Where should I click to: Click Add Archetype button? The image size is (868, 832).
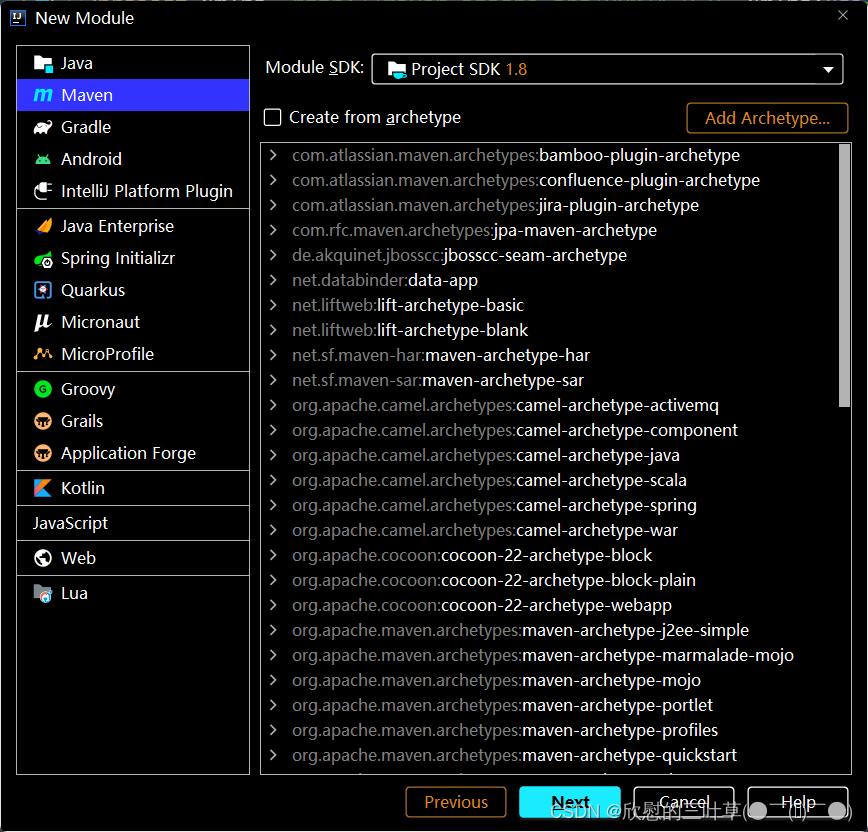tap(767, 118)
